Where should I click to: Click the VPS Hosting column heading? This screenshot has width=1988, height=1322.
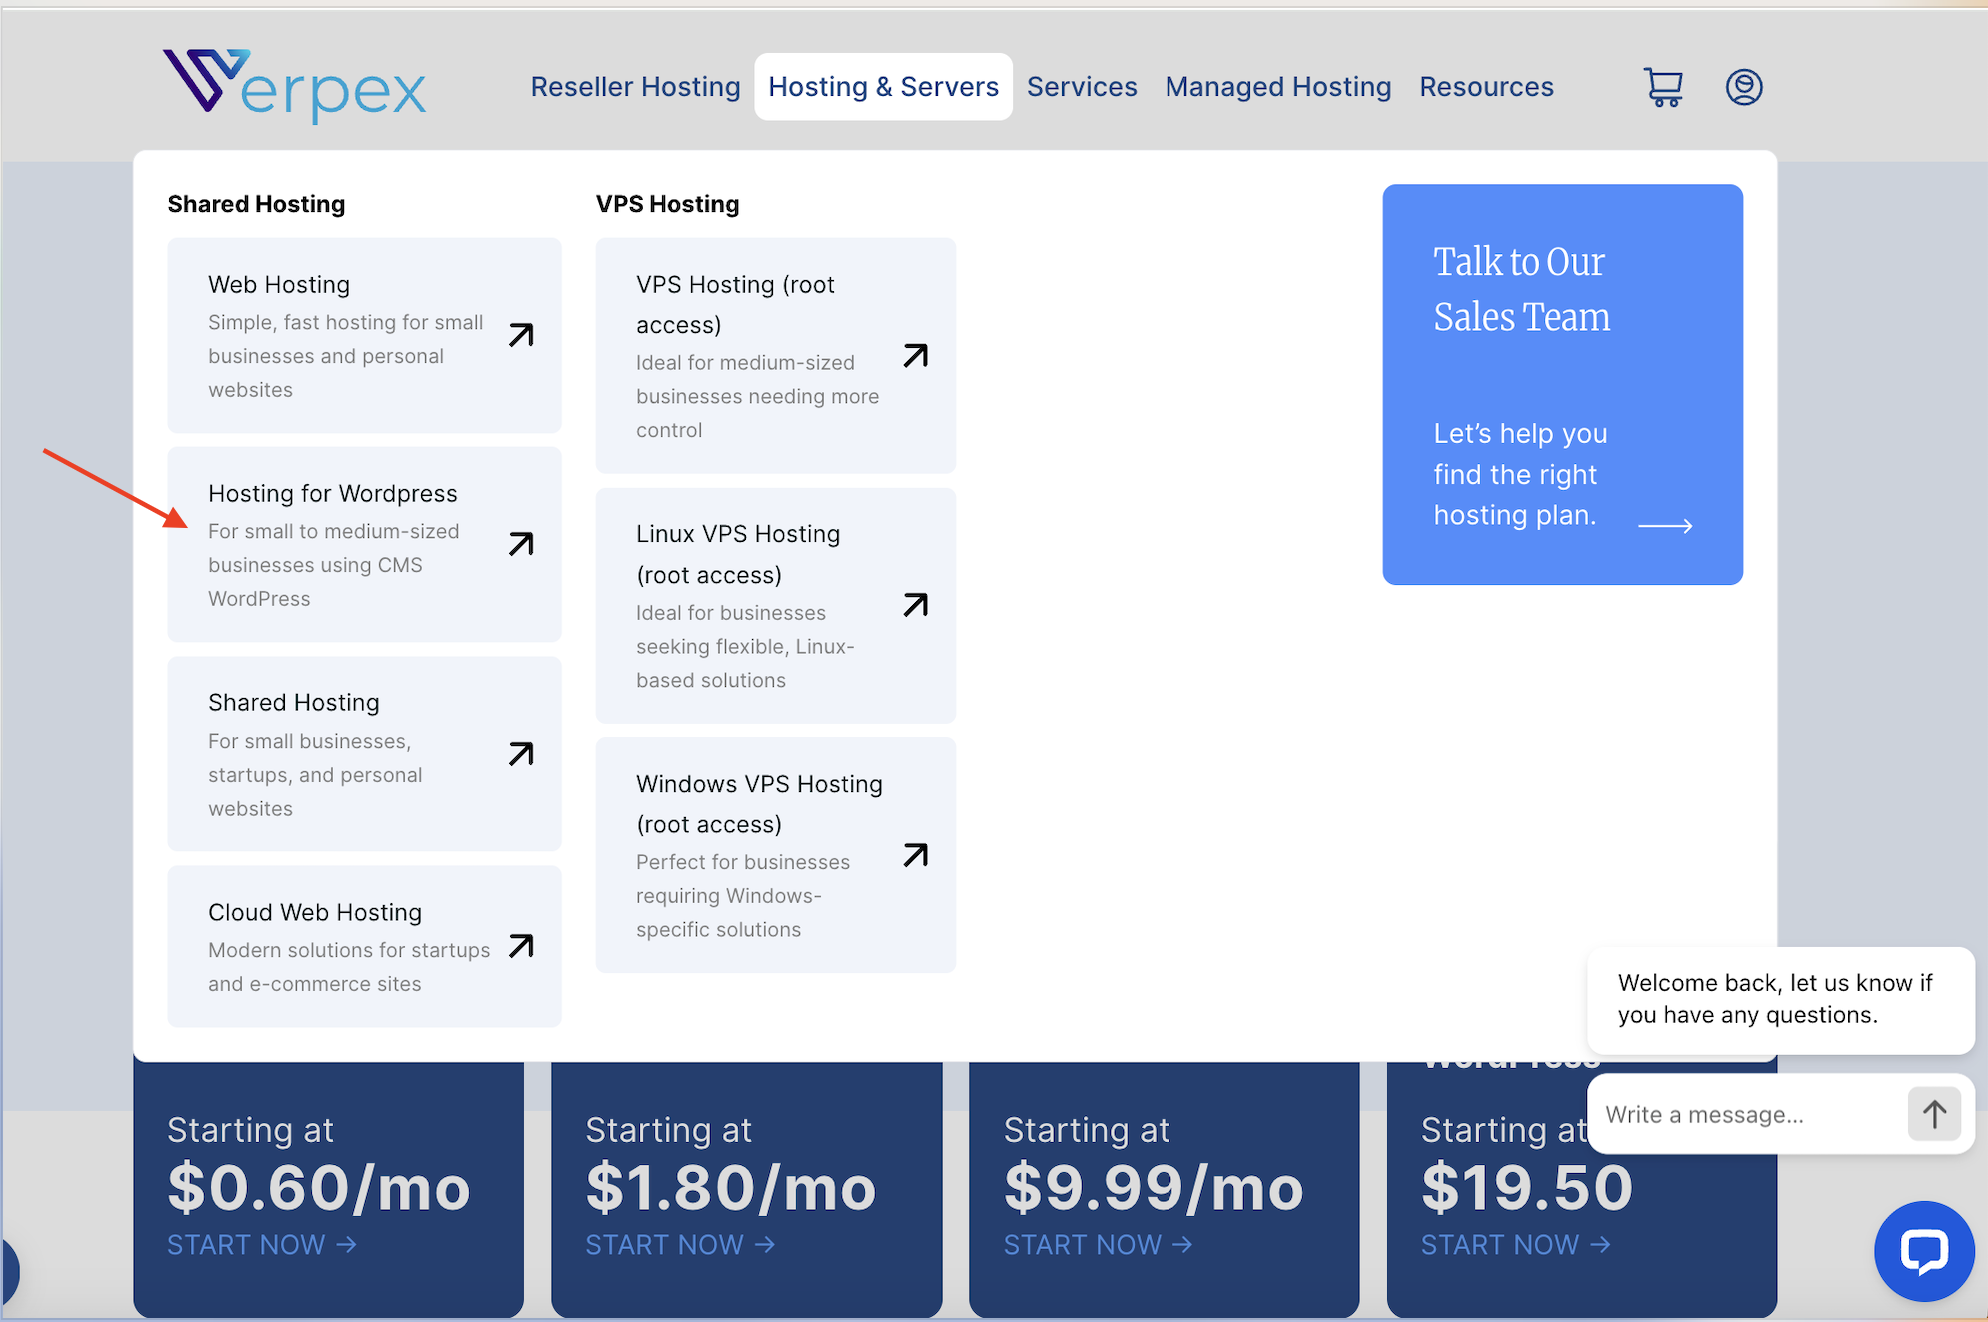pos(667,204)
